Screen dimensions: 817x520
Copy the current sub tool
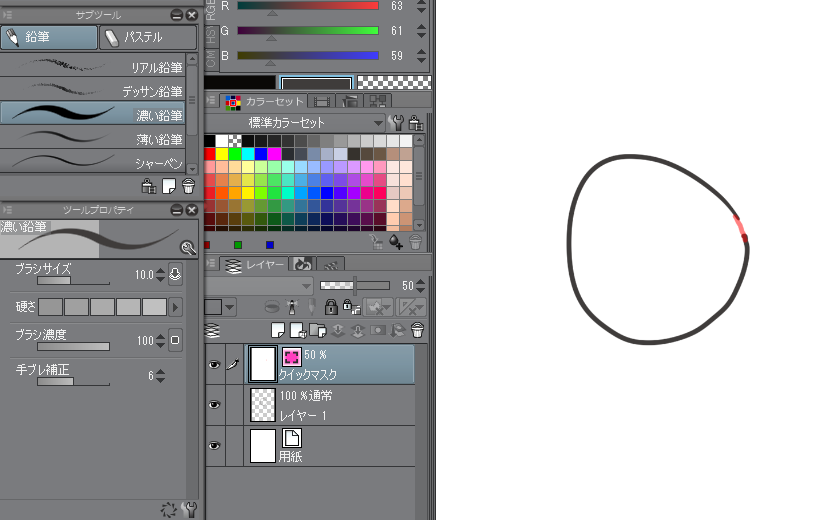point(169,186)
